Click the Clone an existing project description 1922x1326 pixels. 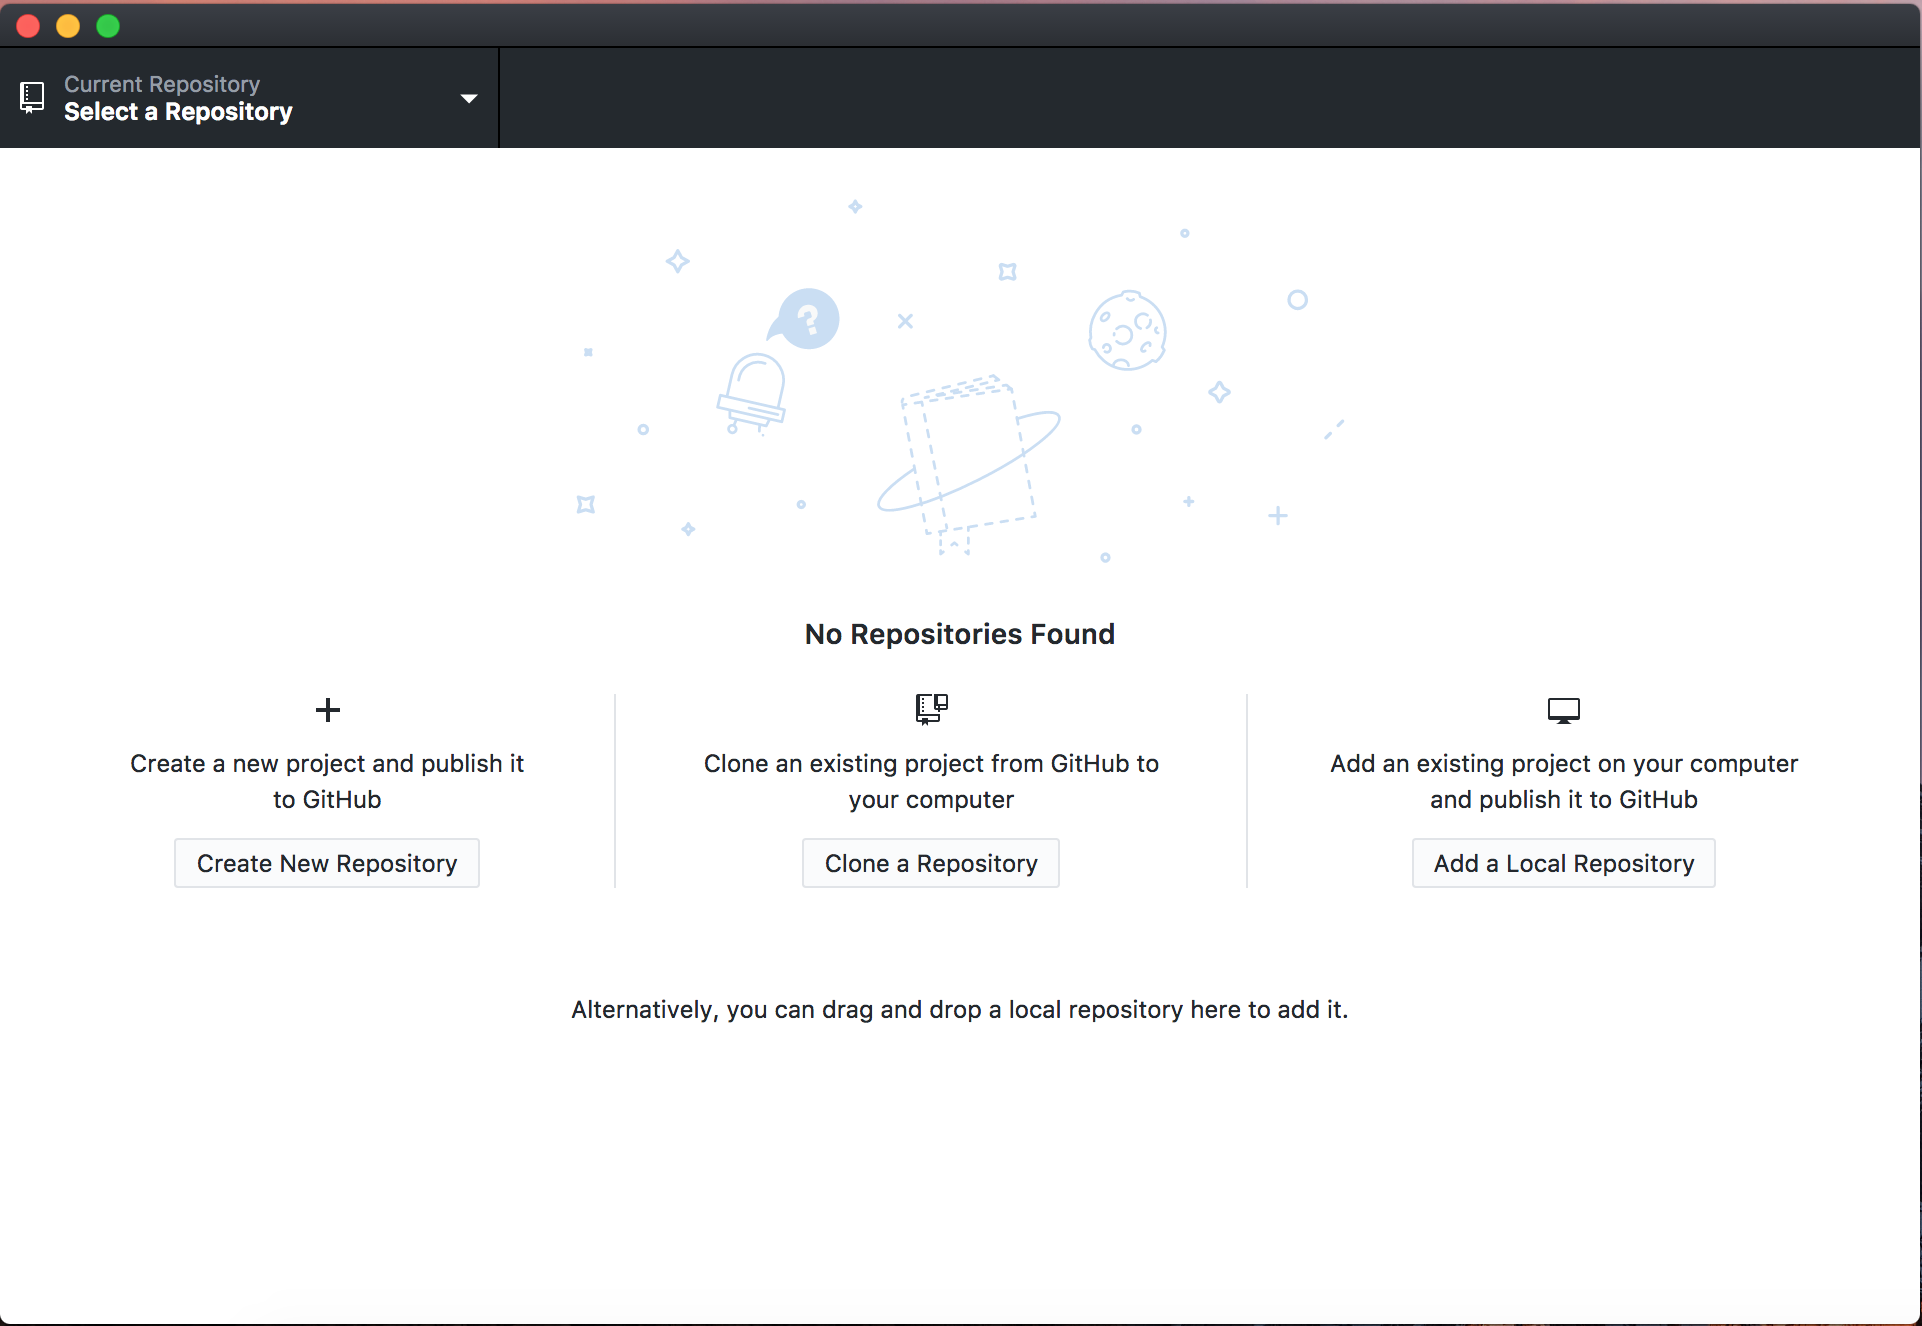click(x=931, y=781)
